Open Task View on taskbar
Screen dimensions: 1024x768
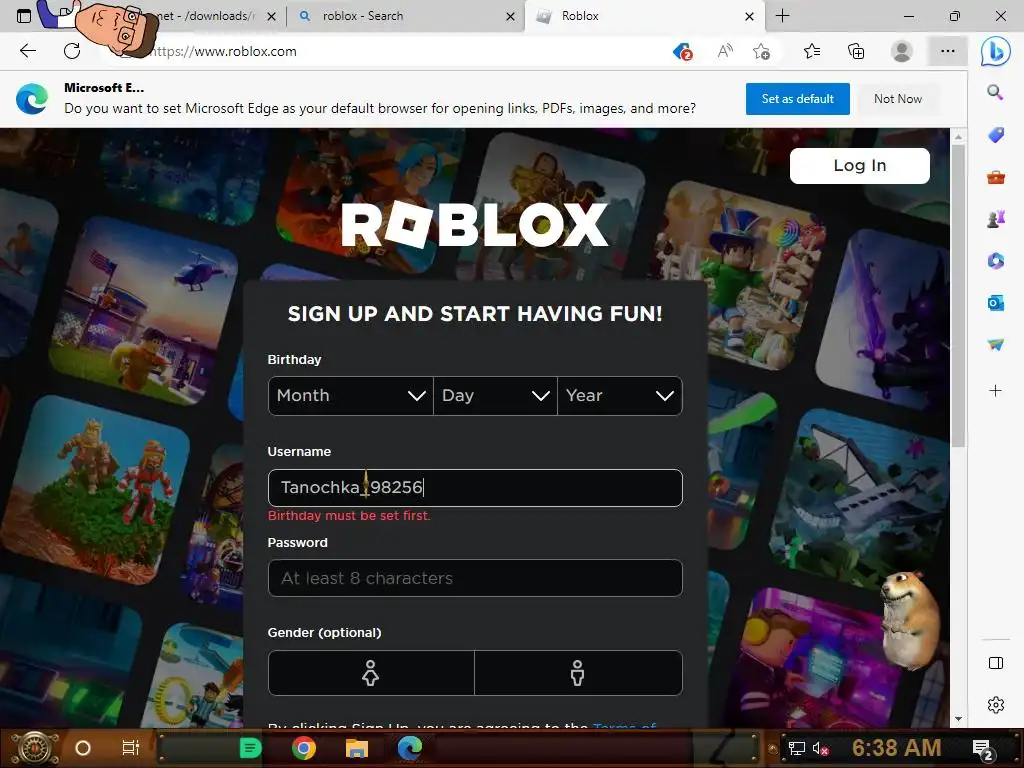[130, 748]
